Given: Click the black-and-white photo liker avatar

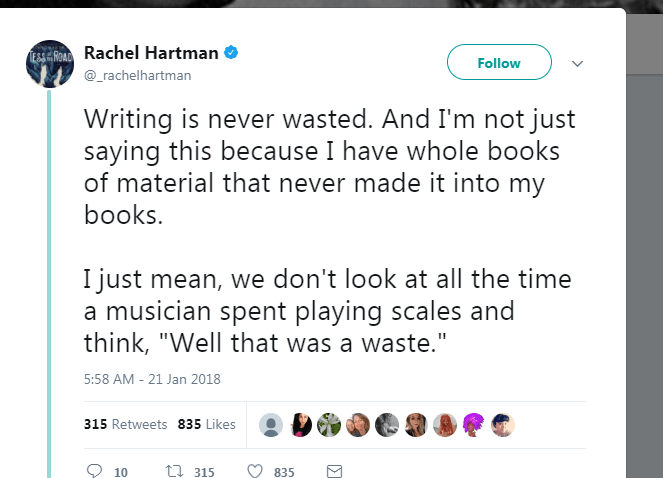Looking at the screenshot, I should tap(388, 425).
